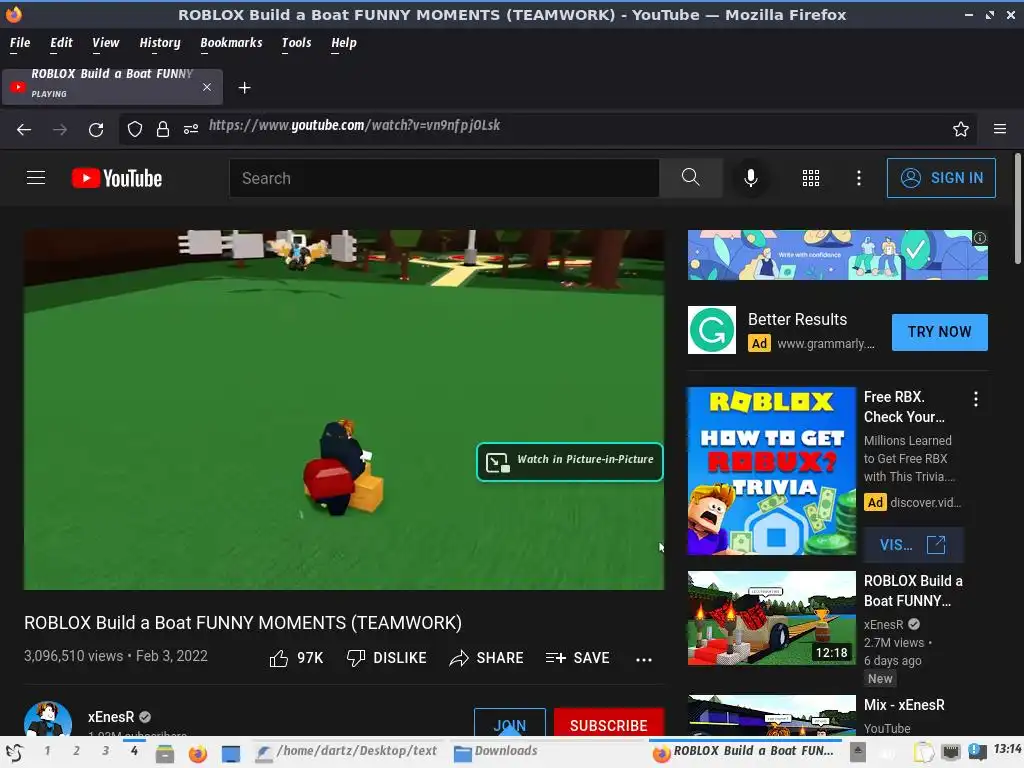
Task: Click the show desktop icon in taskbar
Action: [231, 754]
